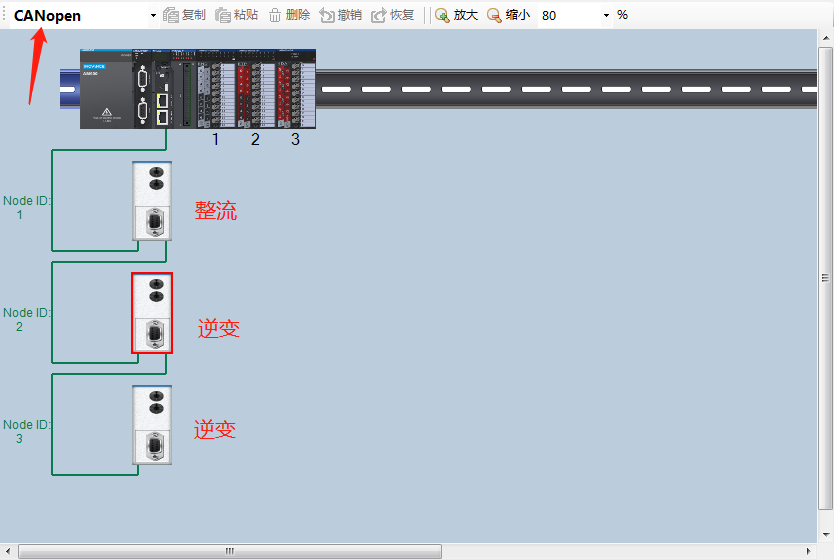Image resolution: width=834 pixels, height=560 pixels.
Task: Click the Redo (恢复) toolbar icon
Action: click(379, 15)
